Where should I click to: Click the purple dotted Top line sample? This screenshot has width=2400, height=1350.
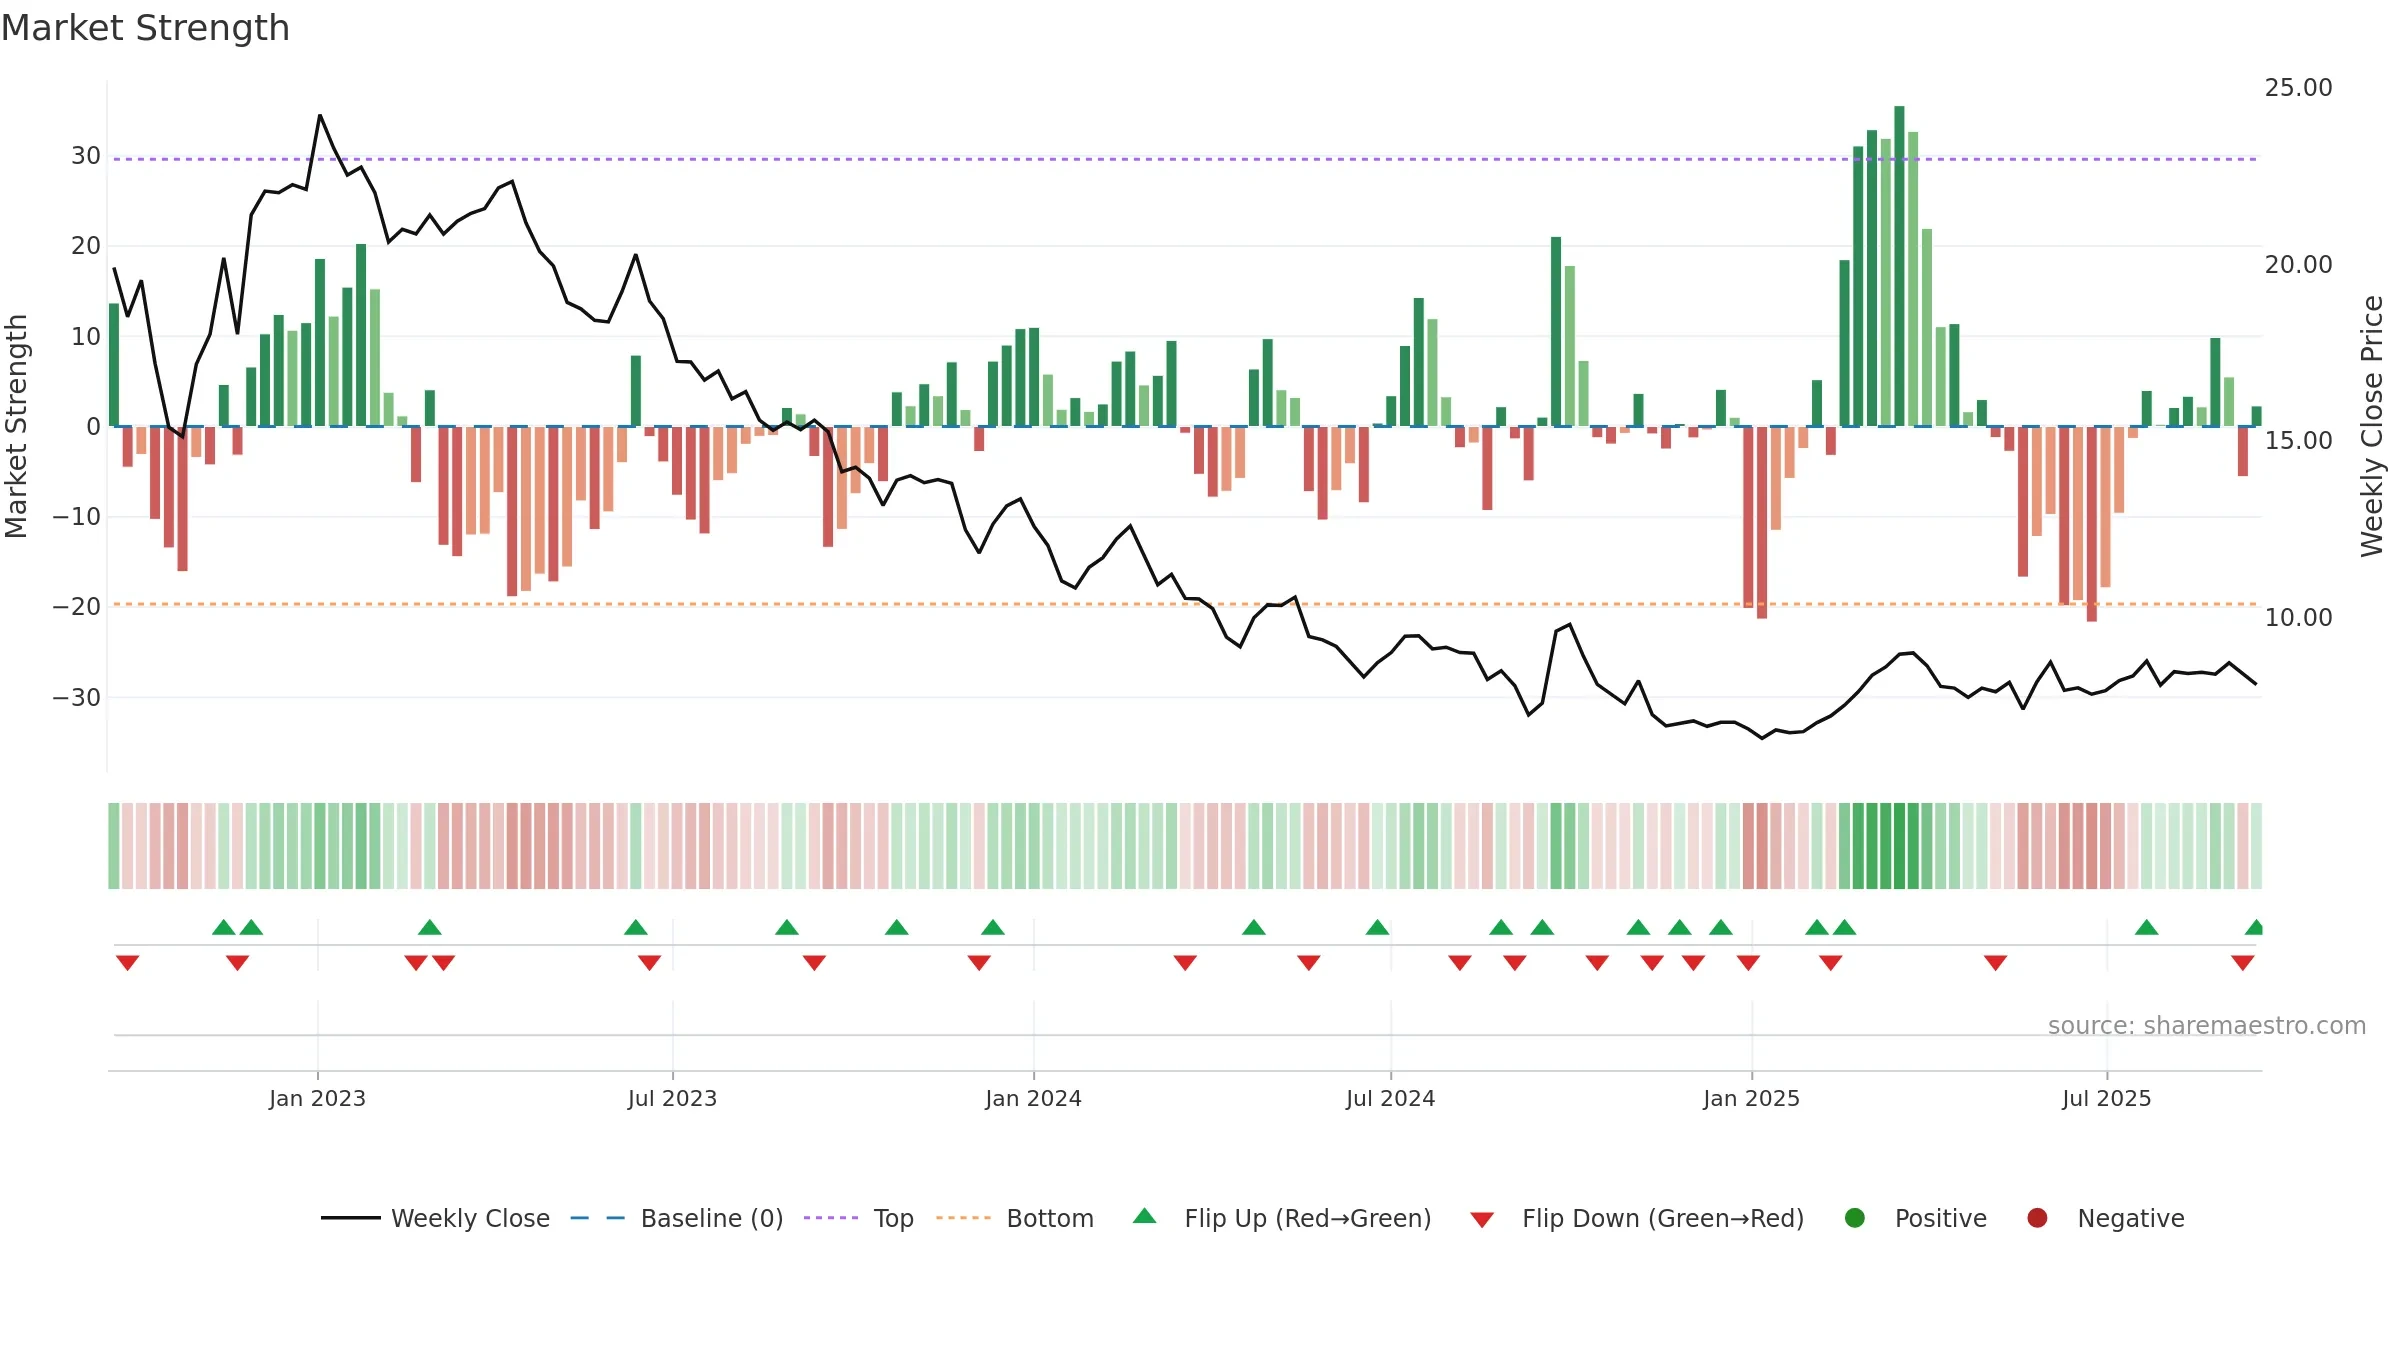[x=831, y=1218]
